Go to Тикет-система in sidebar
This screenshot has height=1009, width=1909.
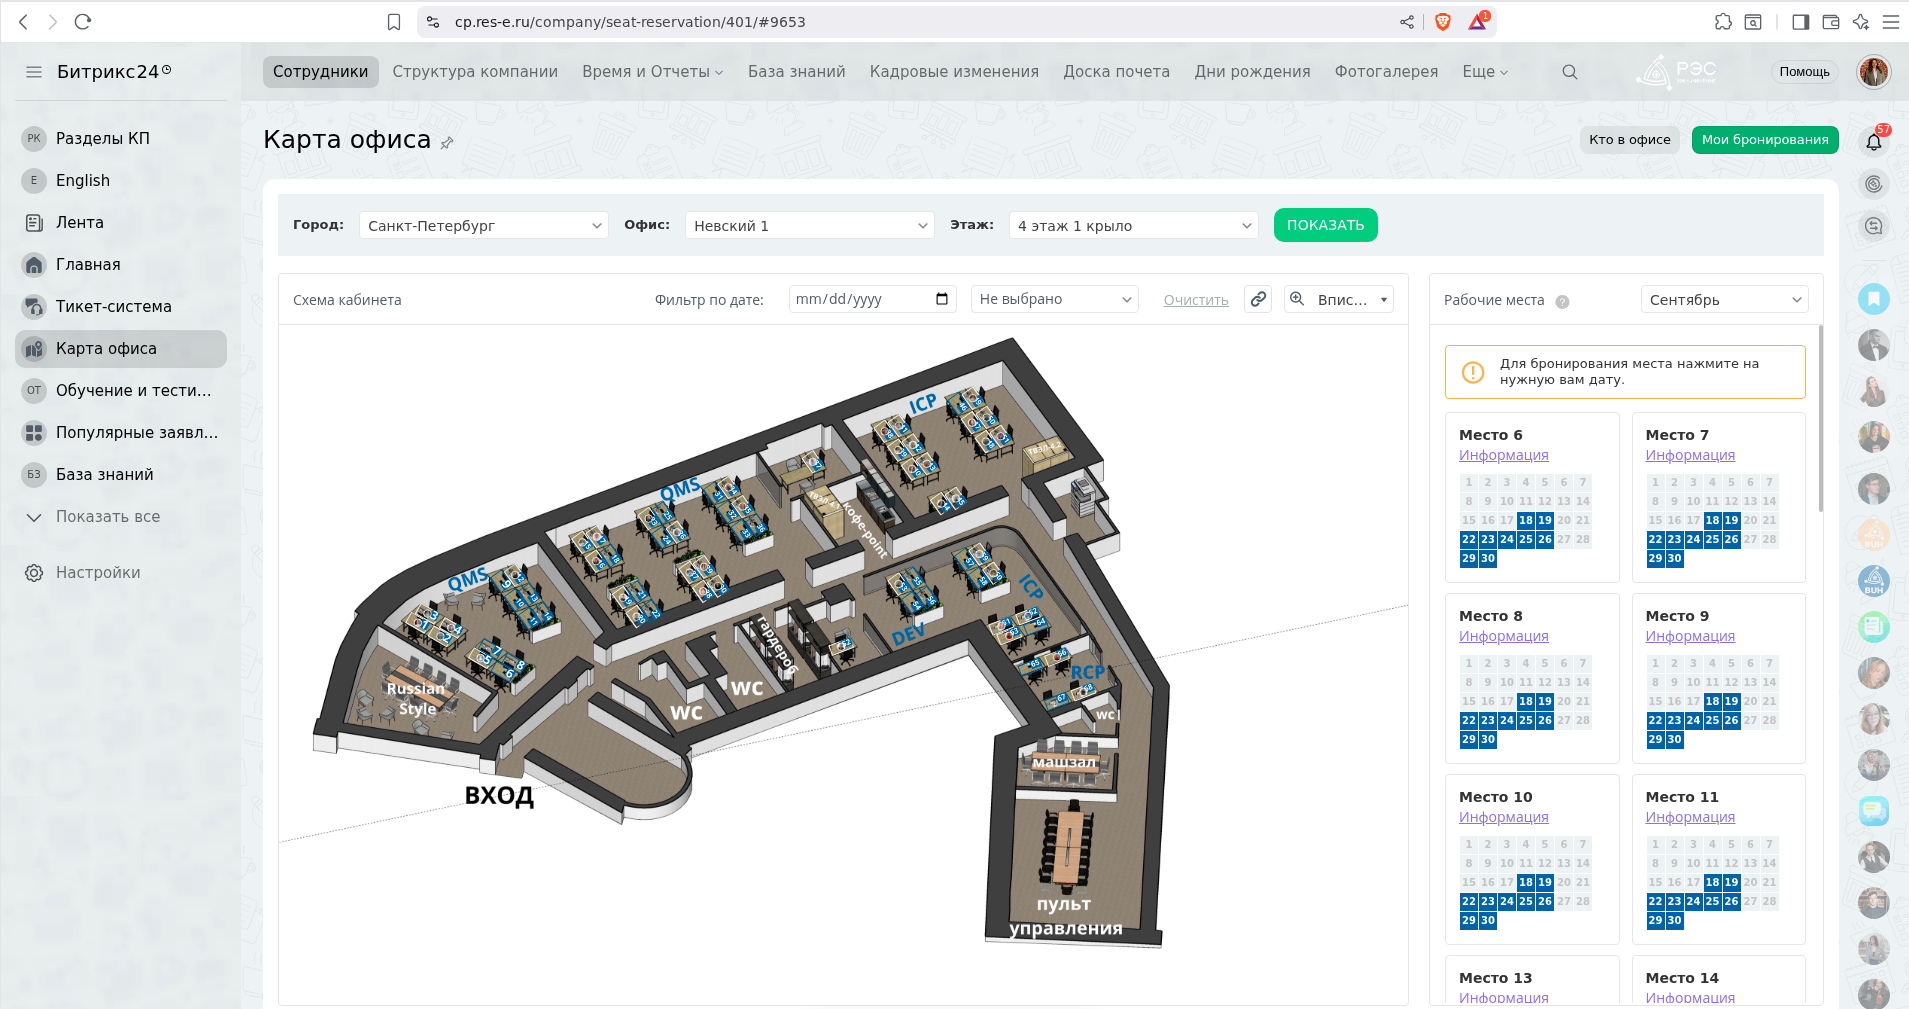pos(113,307)
